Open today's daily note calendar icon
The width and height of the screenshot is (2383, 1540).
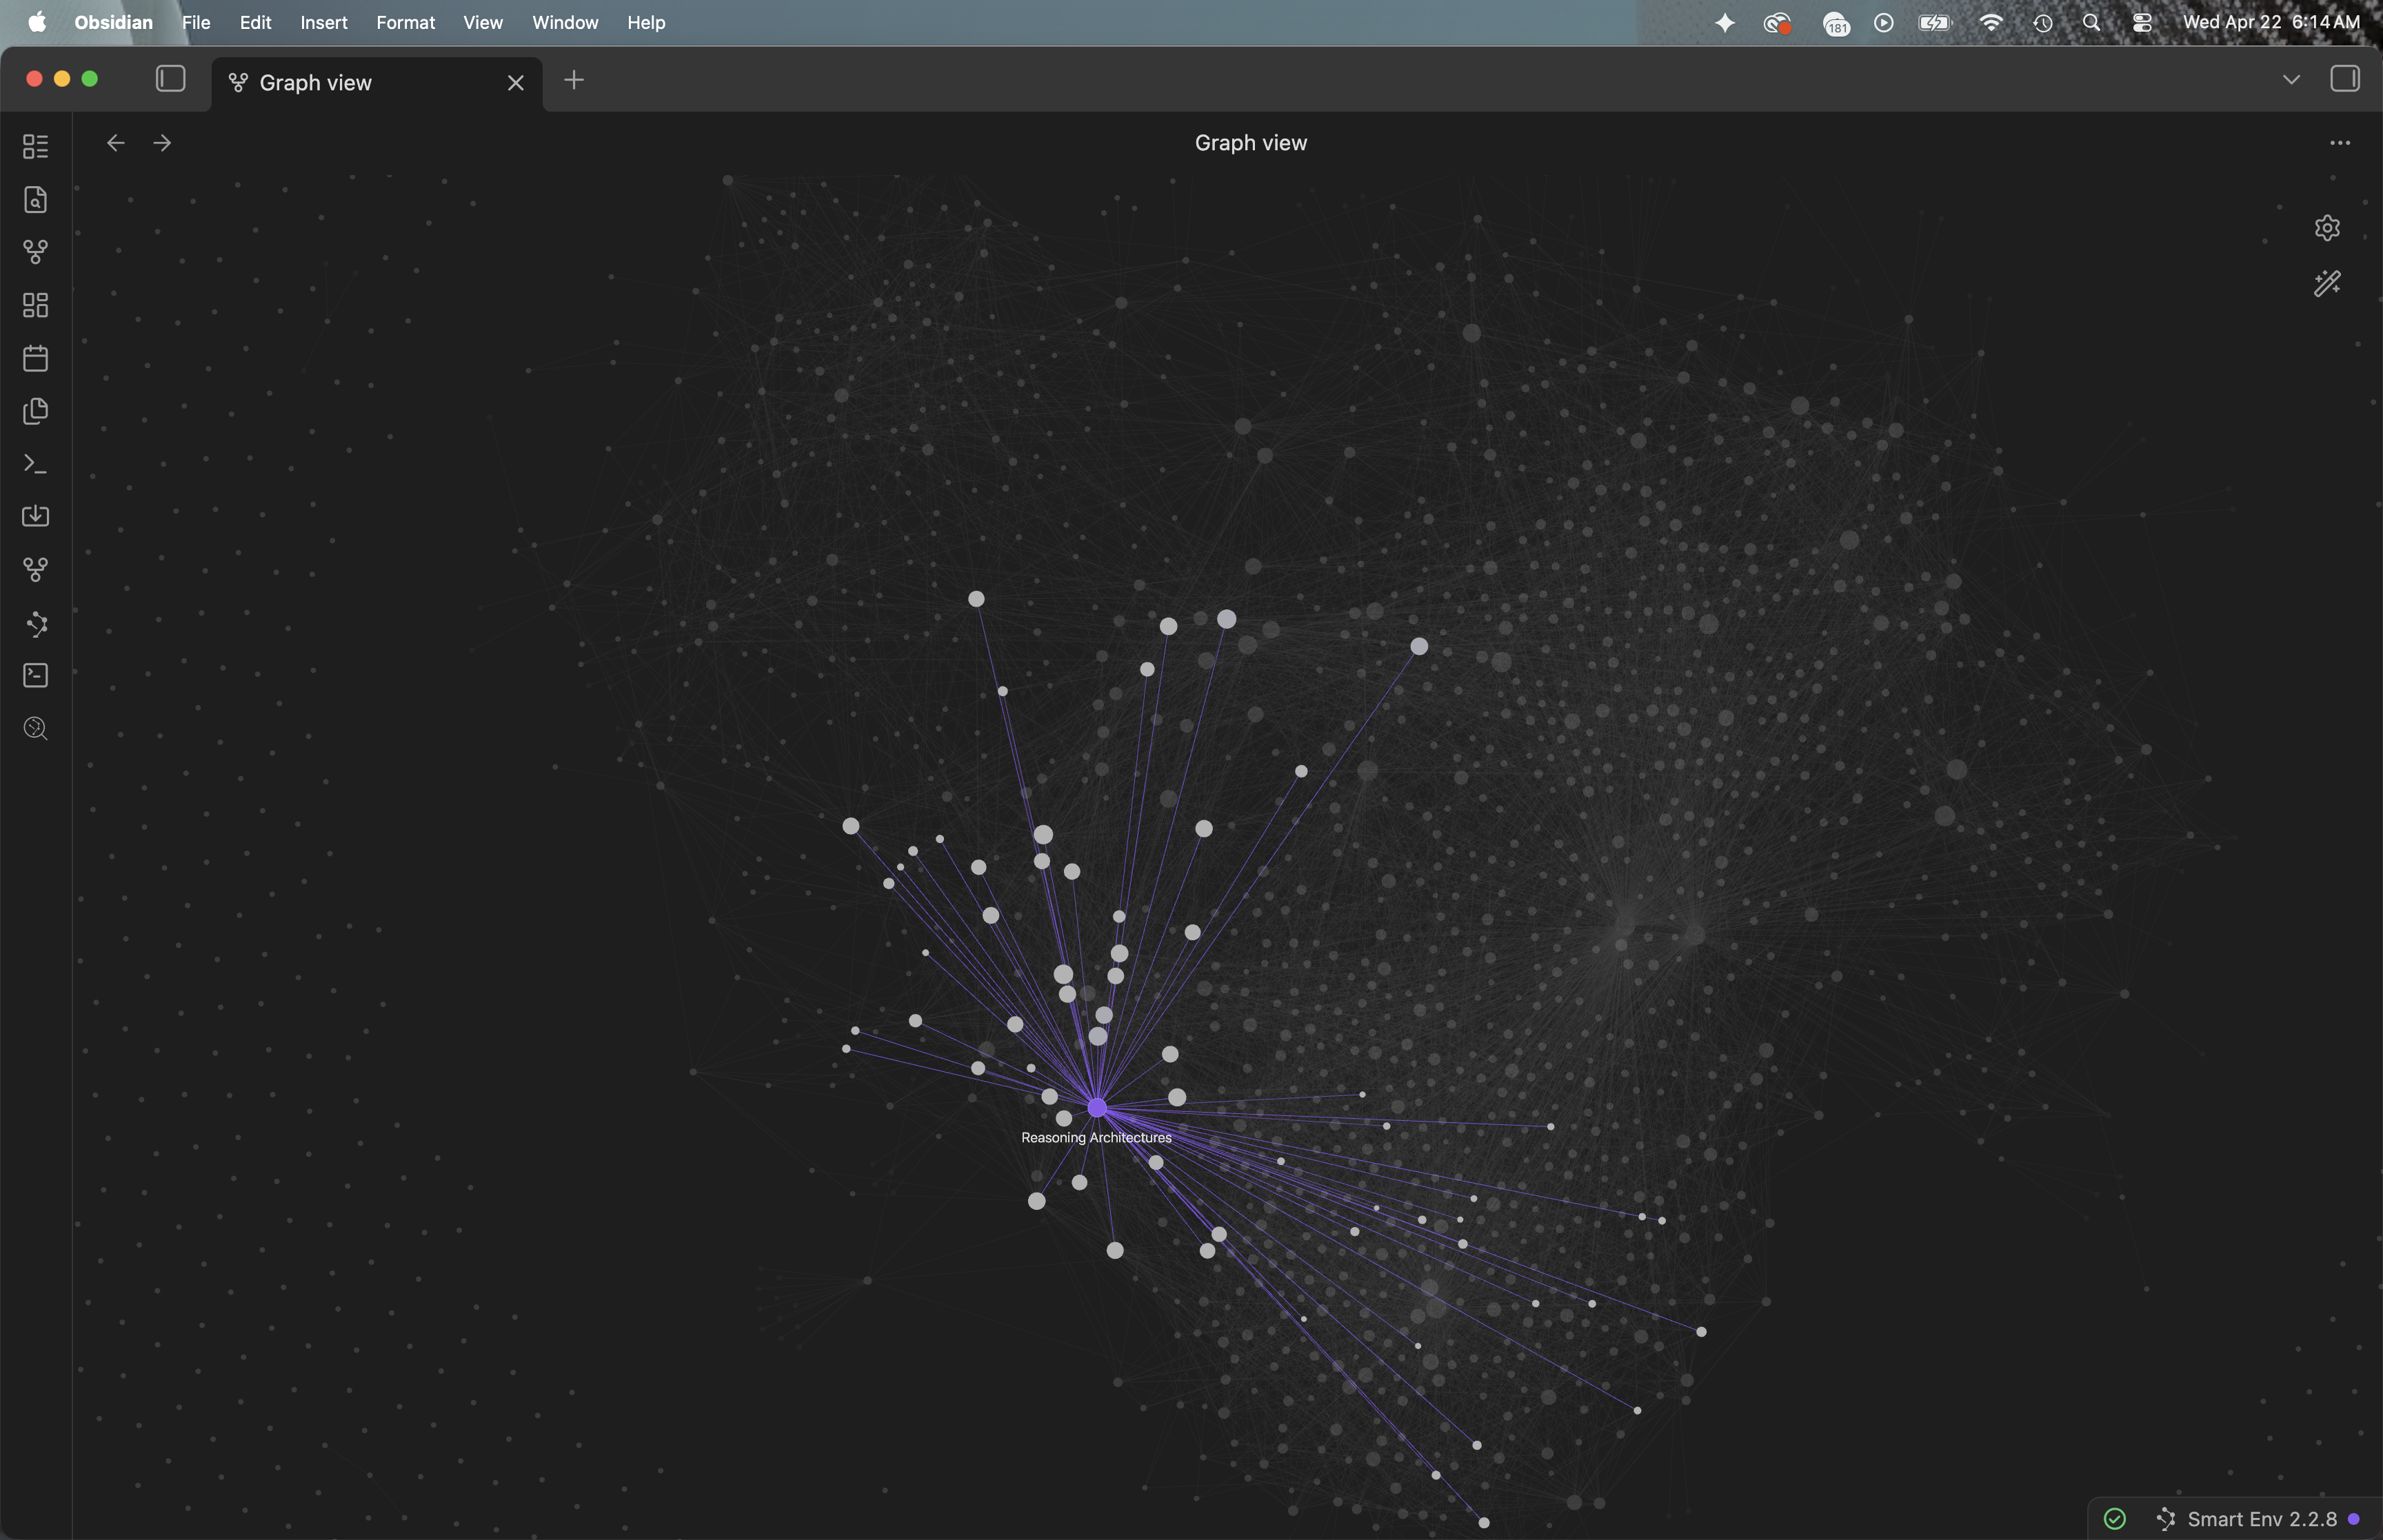coord(36,358)
